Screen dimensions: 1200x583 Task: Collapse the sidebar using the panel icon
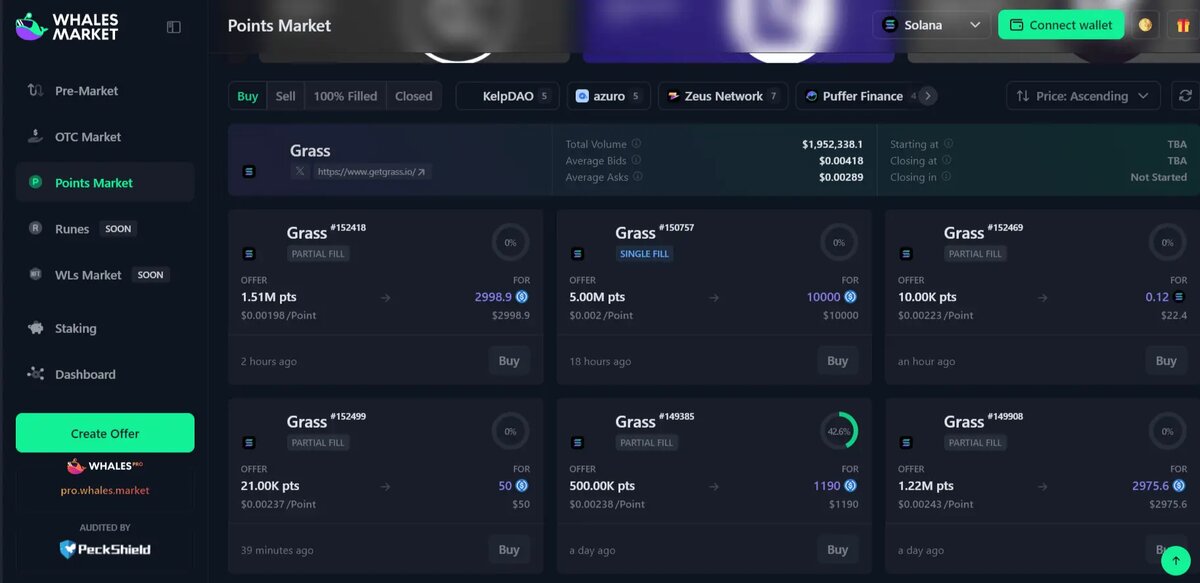pos(174,27)
